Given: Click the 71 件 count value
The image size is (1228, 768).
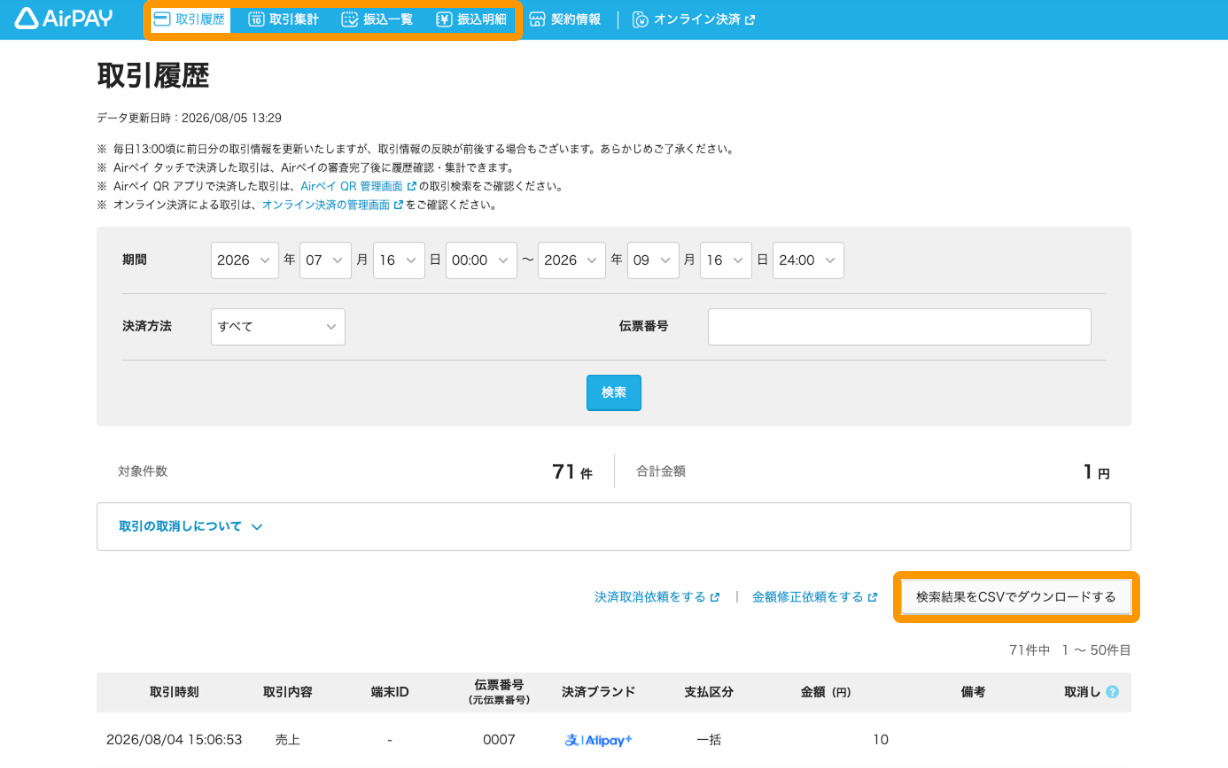Looking at the screenshot, I should pos(572,472).
